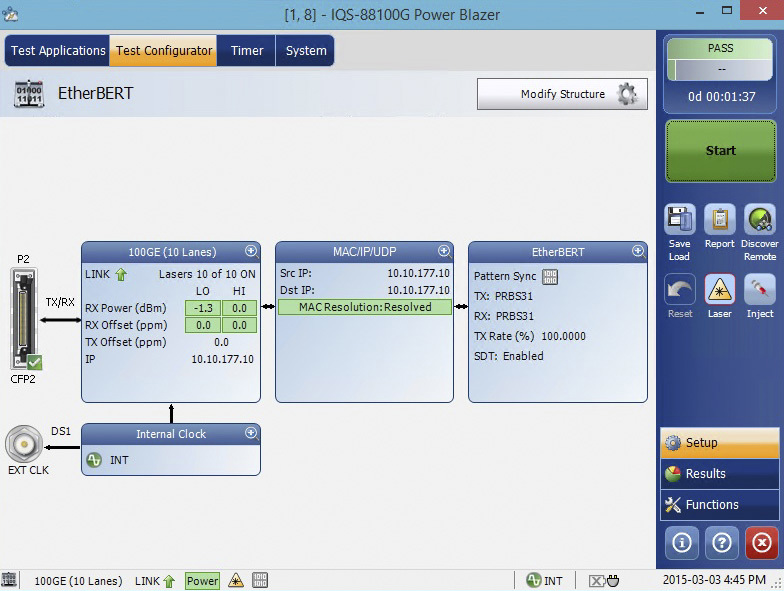Click the TX: PRBS31 pattern text

pos(504,296)
